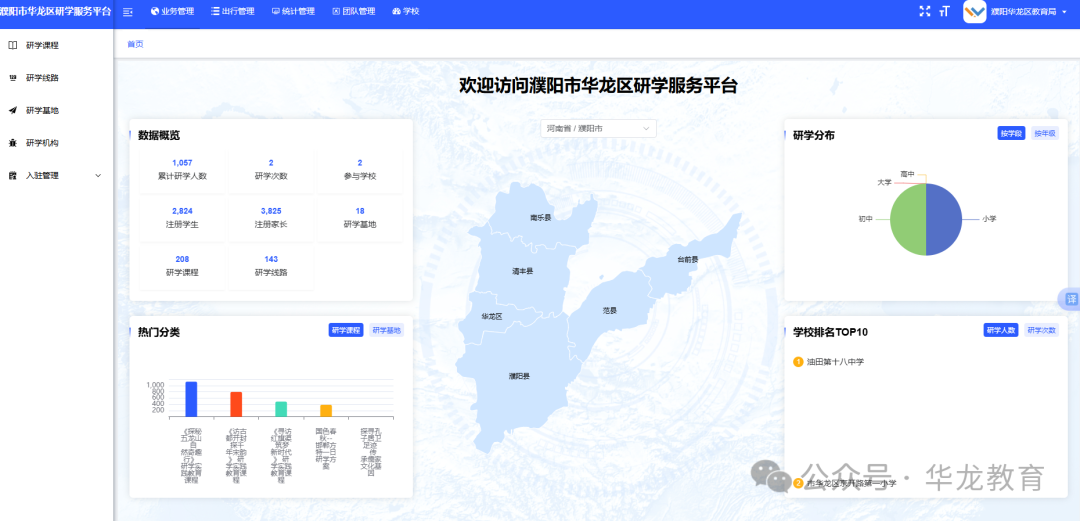1080x521 pixels.
Task: Click 研学课程 208 data card
Action: 183,266
